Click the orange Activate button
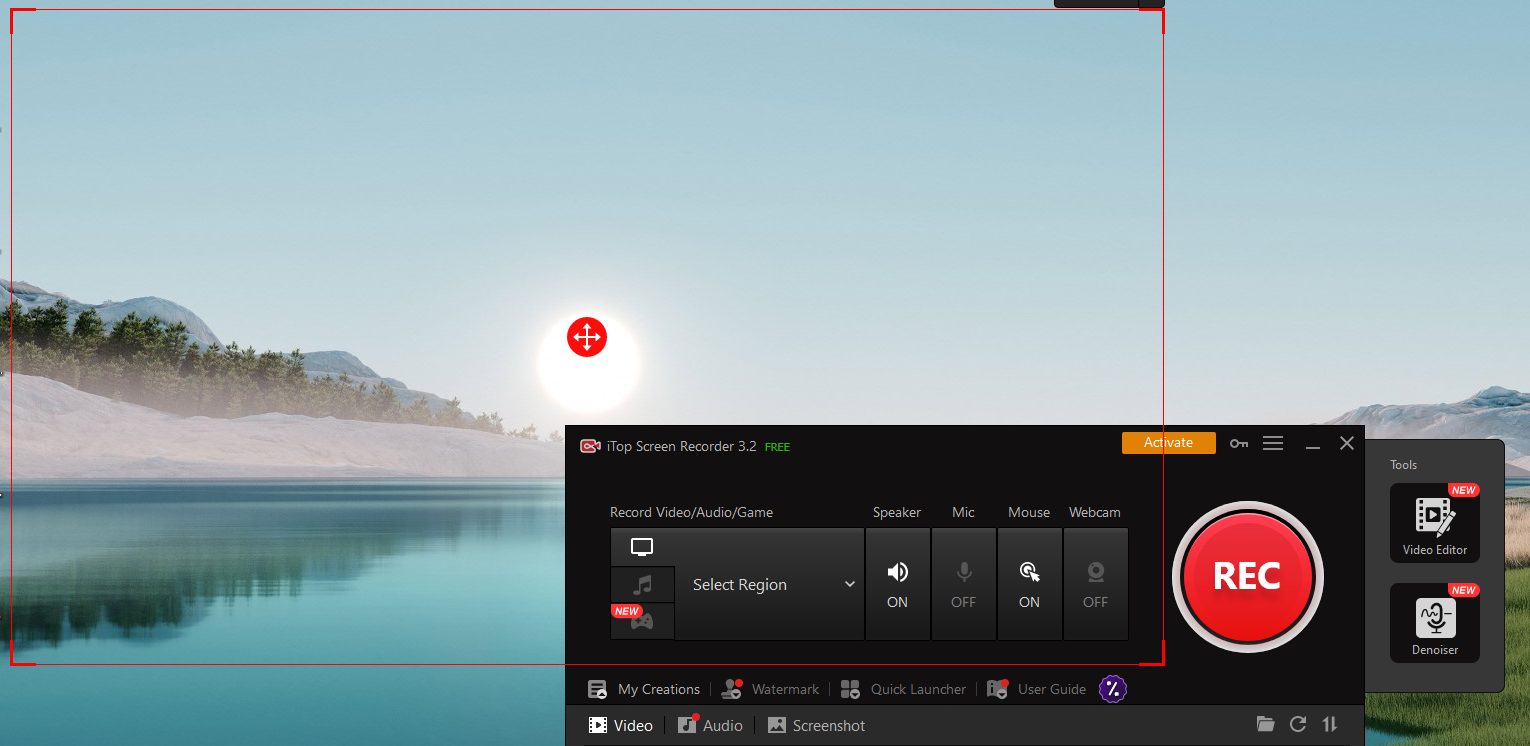1530x746 pixels. [1168, 443]
